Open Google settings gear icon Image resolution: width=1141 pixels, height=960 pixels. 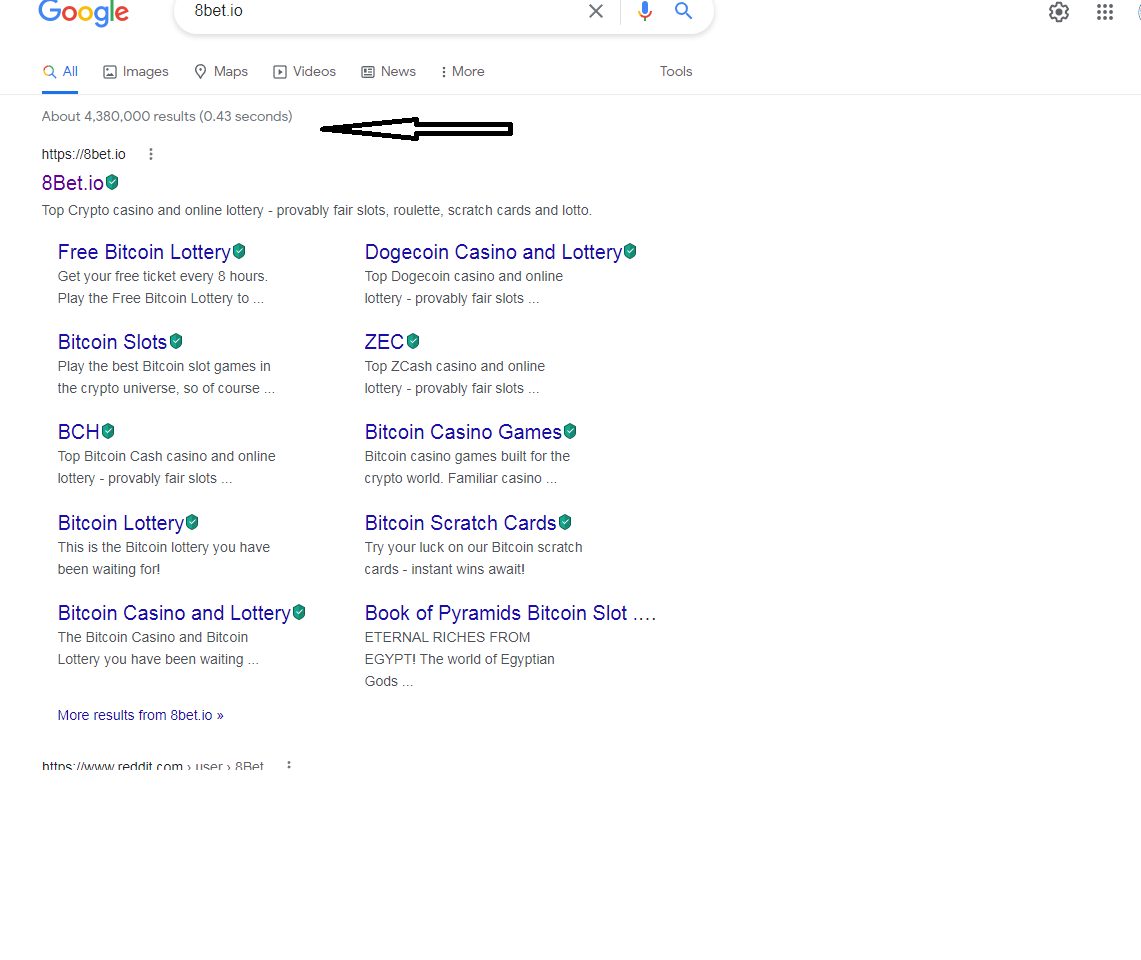pyautogui.click(x=1059, y=12)
